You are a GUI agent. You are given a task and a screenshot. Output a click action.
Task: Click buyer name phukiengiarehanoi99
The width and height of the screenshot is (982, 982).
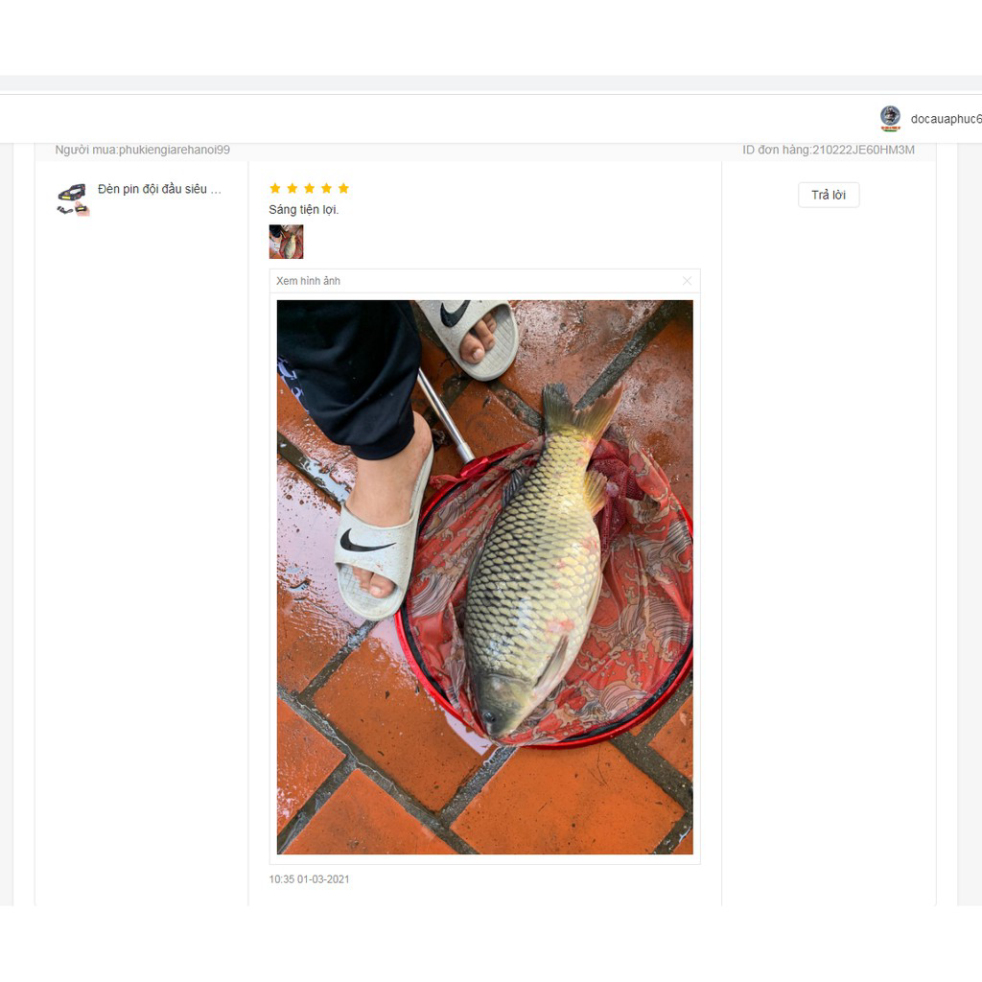click(x=174, y=150)
